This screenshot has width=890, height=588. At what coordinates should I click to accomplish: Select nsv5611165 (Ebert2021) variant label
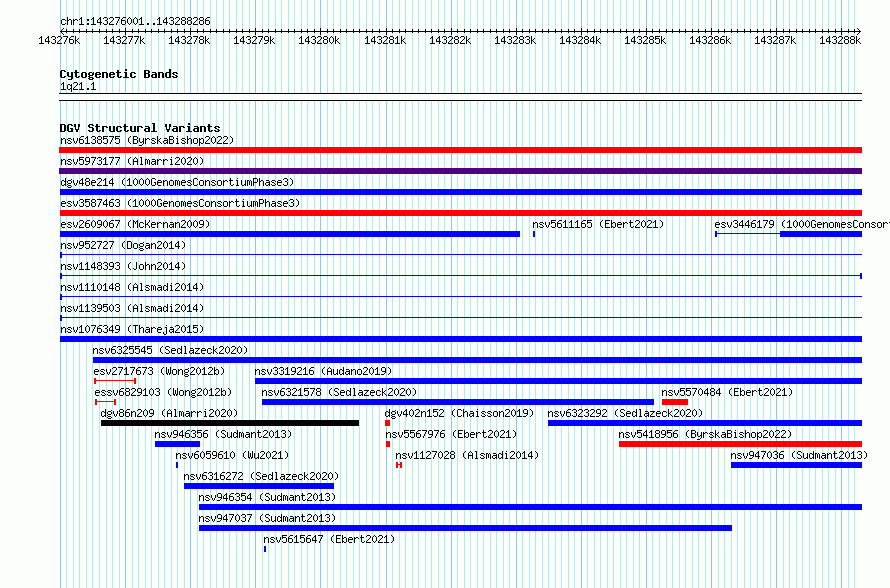coord(598,224)
